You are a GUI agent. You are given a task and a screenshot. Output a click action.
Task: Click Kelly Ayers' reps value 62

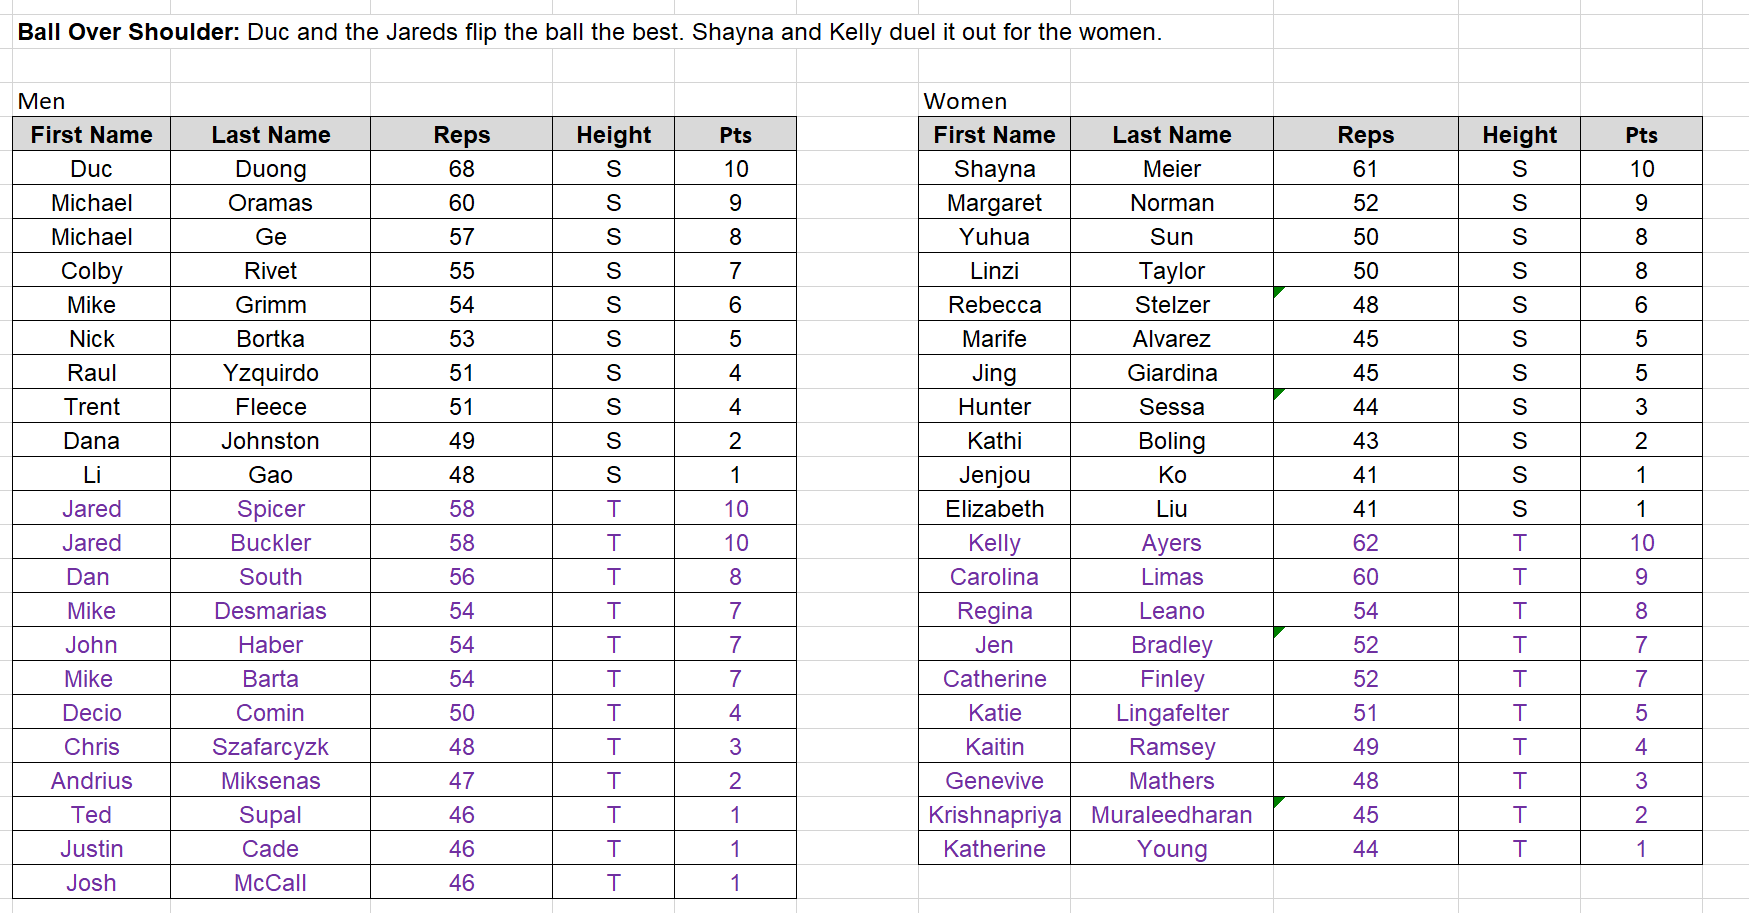[x=1365, y=542]
